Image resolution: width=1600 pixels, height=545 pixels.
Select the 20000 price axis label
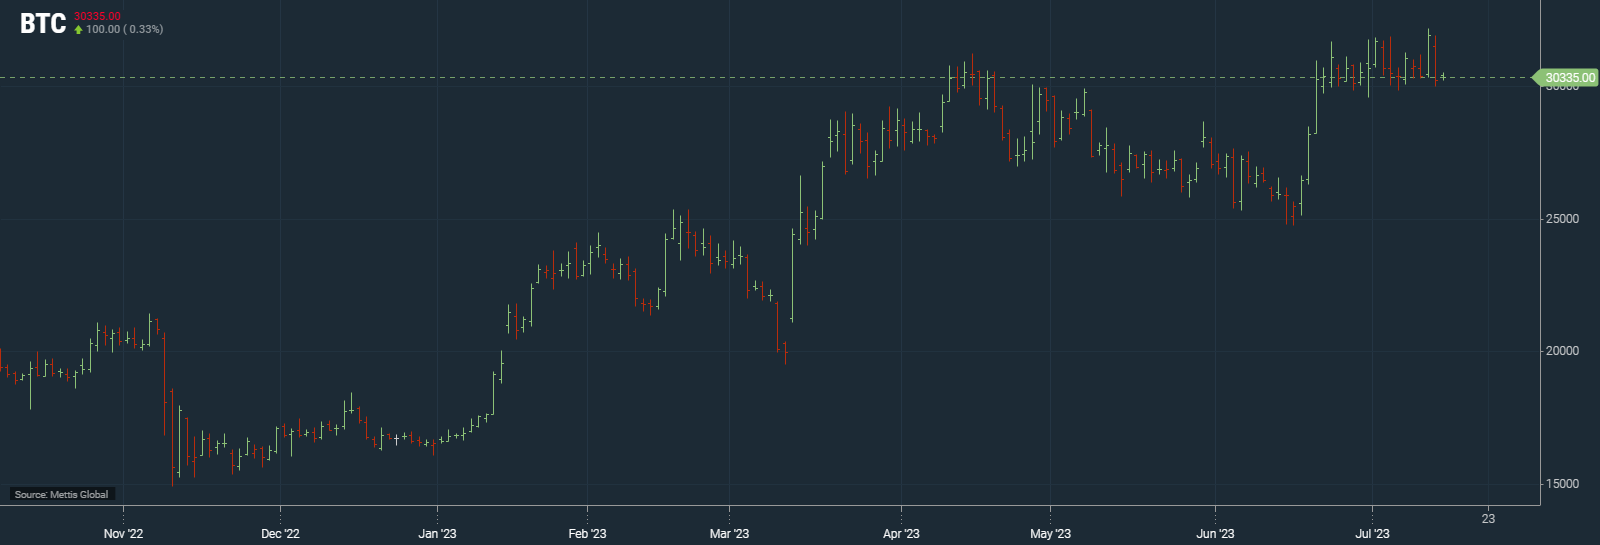pos(1562,351)
